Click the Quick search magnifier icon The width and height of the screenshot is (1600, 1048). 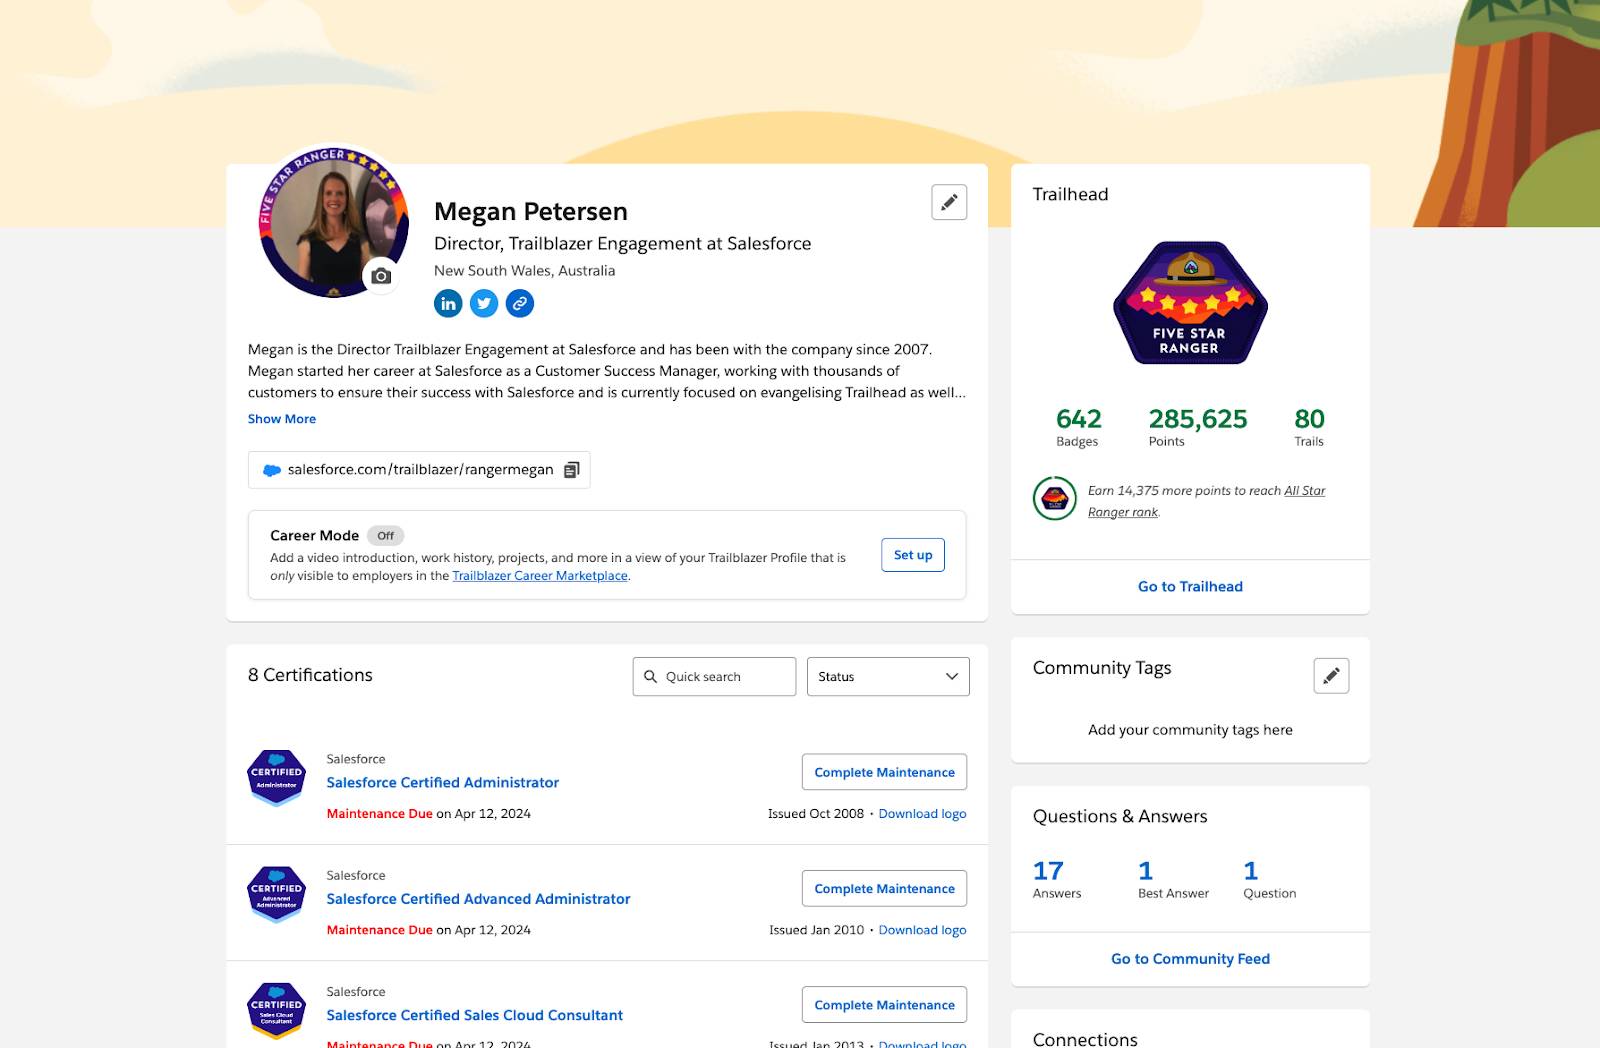pos(651,677)
